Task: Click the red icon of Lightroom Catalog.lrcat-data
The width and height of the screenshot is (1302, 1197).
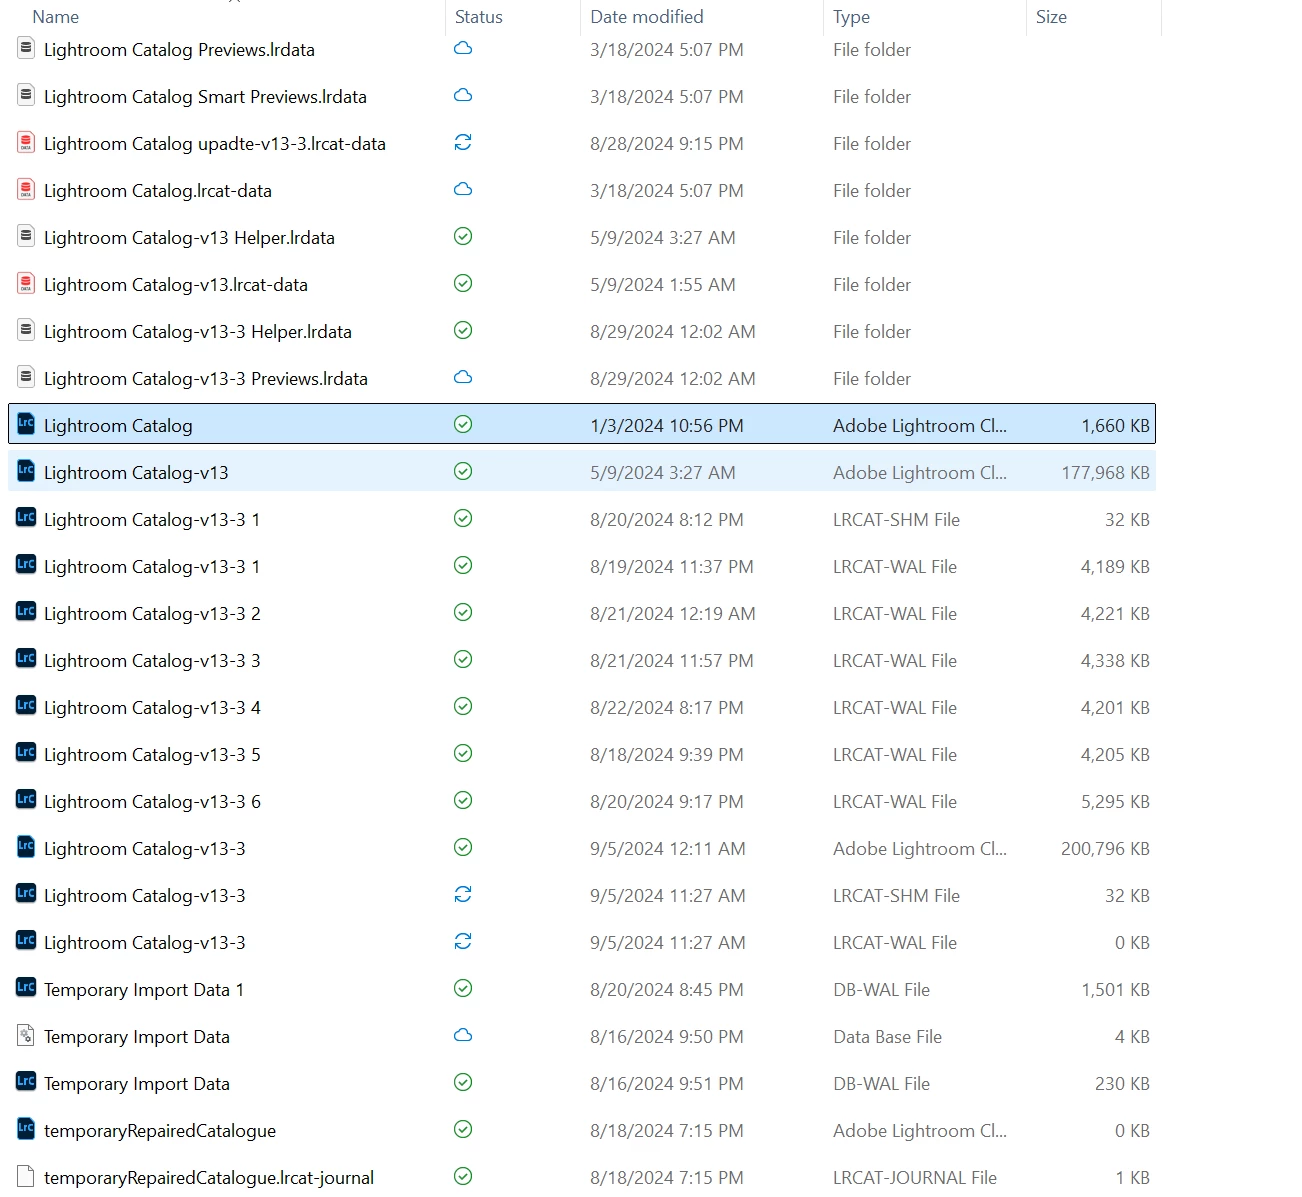Action: pyautogui.click(x=26, y=189)
